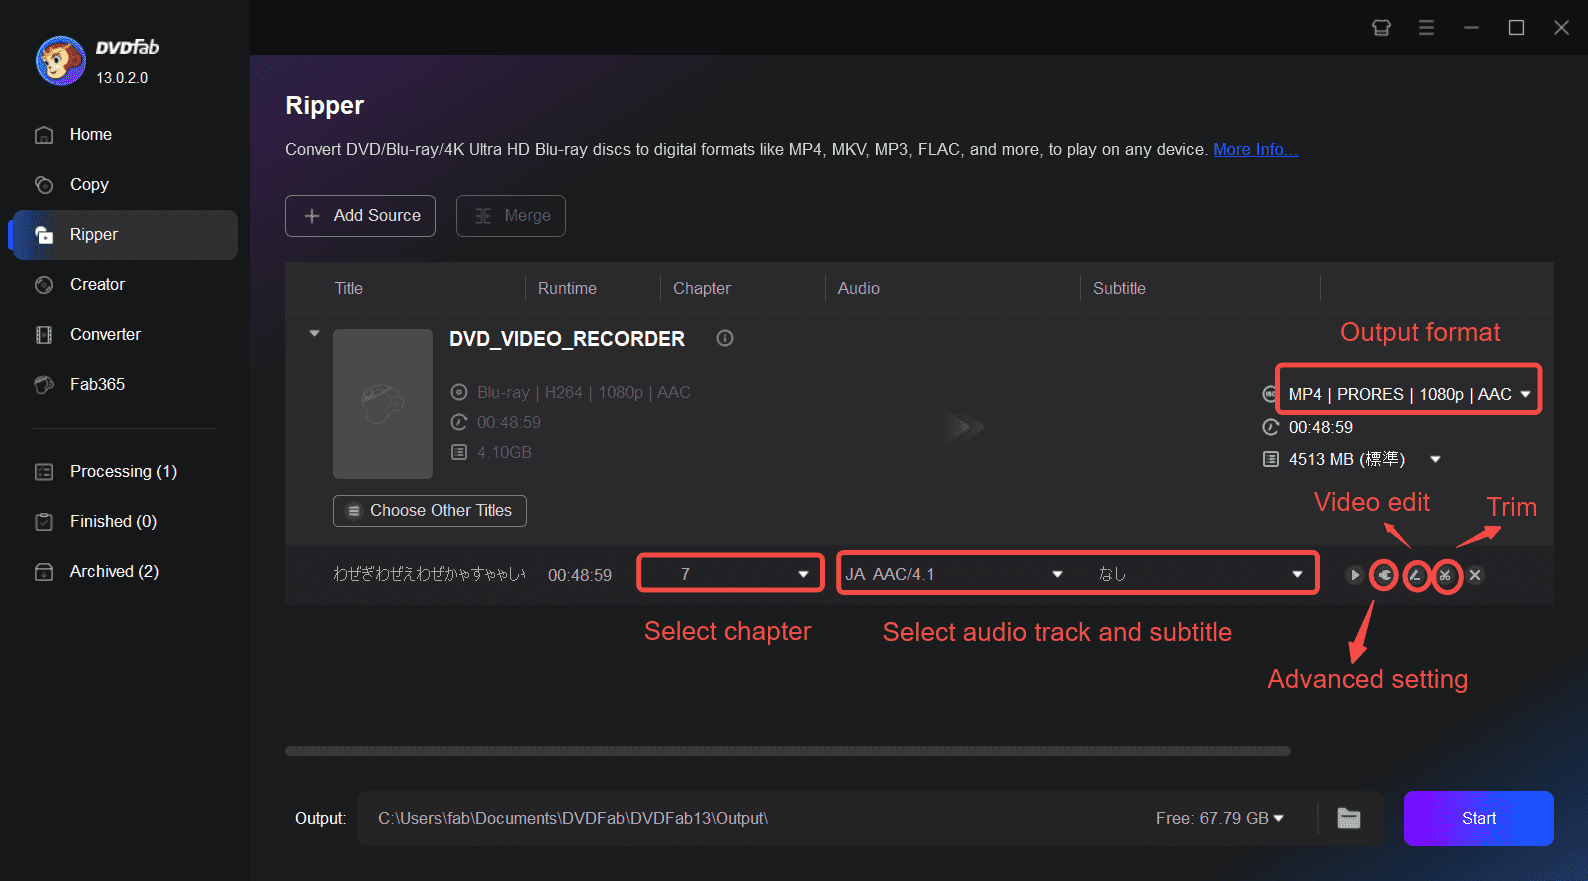Open Fab365 in the sidebar

coord(97,384)
